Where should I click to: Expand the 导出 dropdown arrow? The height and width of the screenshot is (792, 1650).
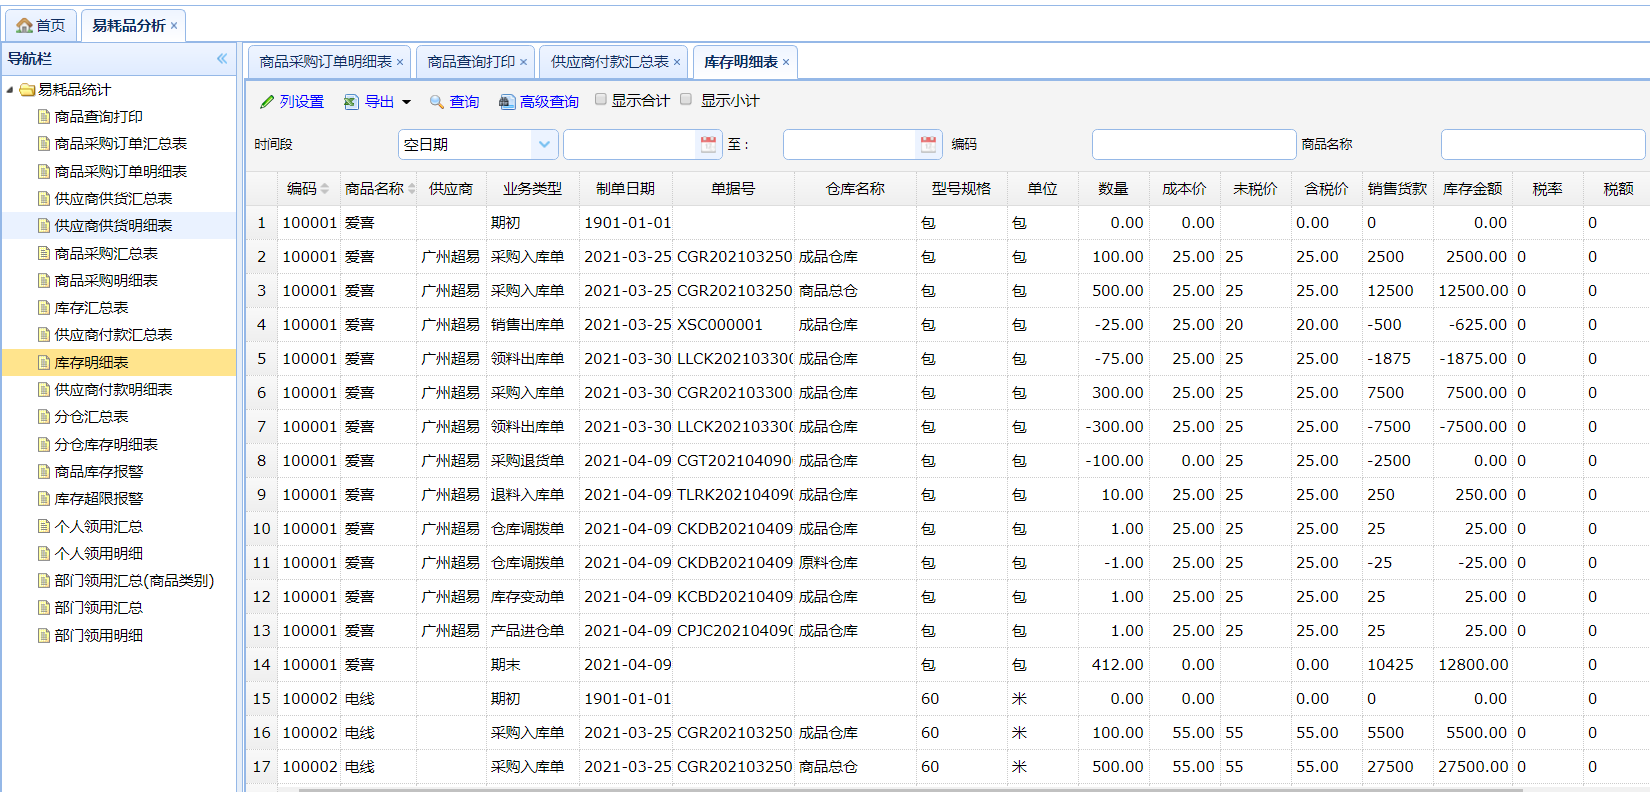[406, 102]
